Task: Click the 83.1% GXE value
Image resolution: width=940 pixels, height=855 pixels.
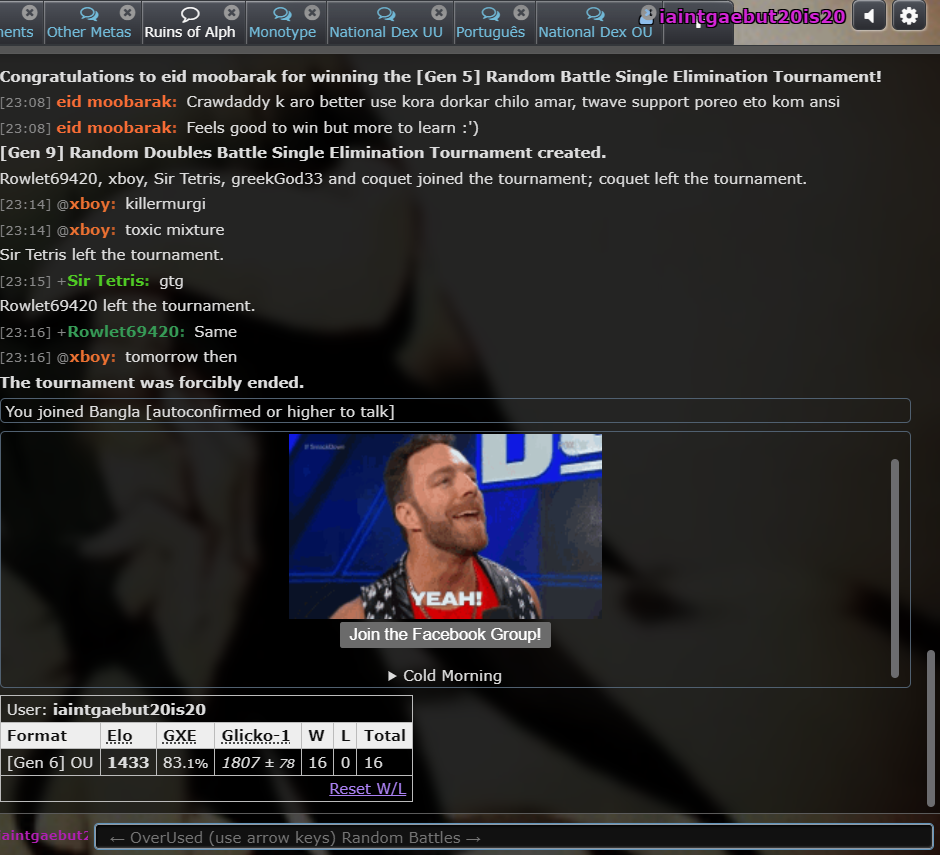Action: [185, 763]
